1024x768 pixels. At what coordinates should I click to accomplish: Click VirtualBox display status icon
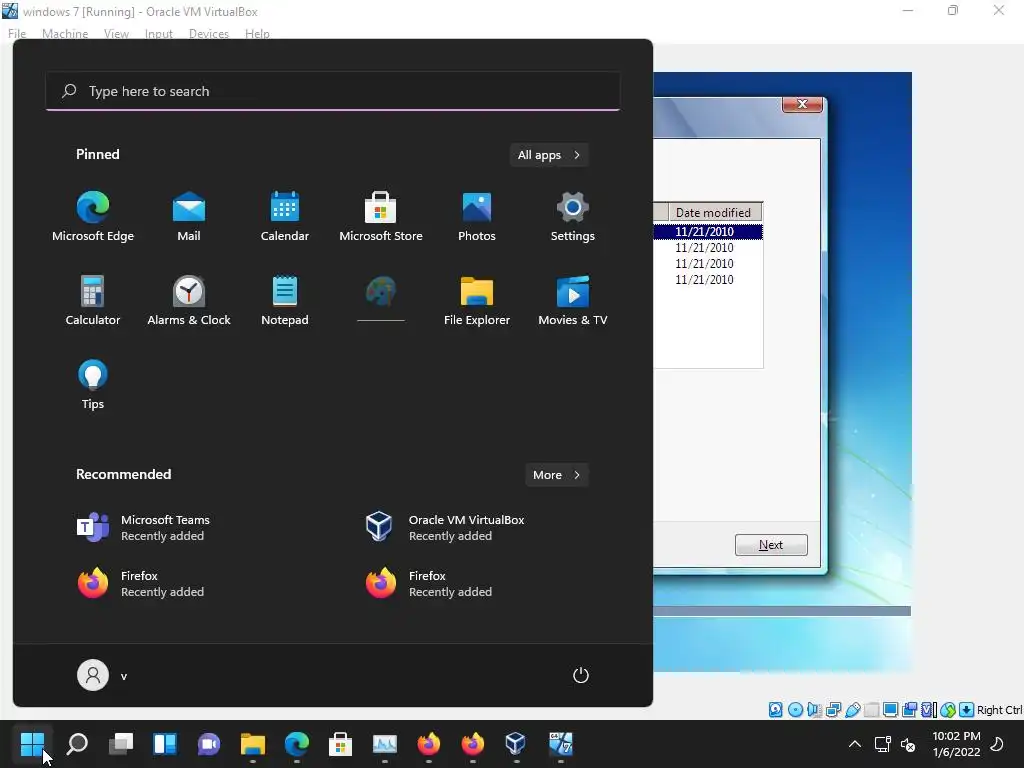(890, 710)
